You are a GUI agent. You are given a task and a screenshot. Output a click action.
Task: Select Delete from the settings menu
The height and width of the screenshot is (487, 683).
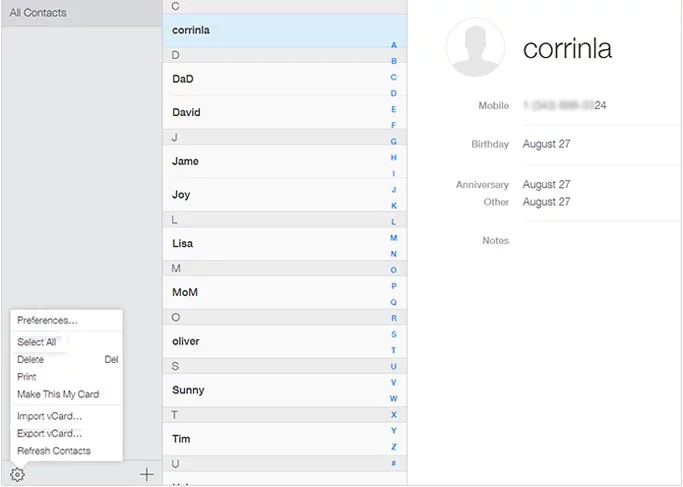click(x=31, y=359)
